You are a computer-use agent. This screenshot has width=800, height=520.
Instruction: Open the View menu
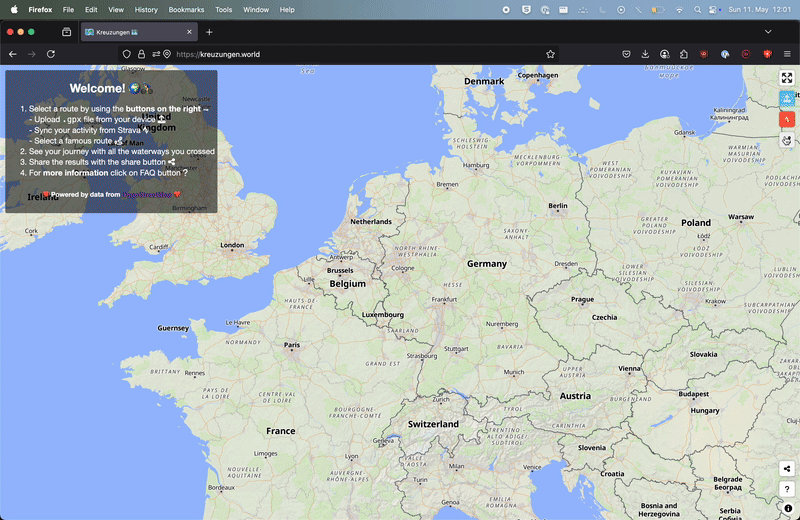116,10
